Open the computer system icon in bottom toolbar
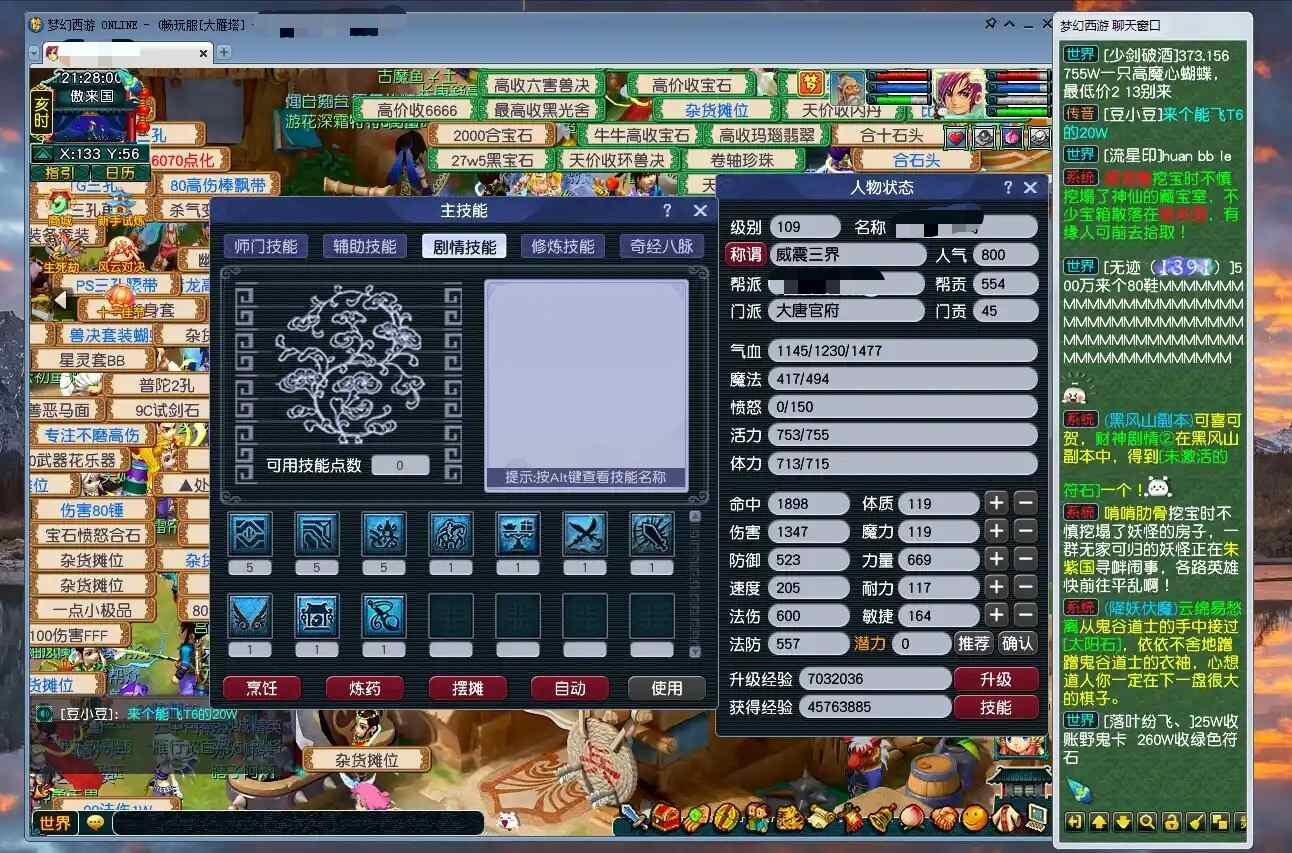Image resolution: width=1292 pixels, height=853 pixels. click(1035, 818)
